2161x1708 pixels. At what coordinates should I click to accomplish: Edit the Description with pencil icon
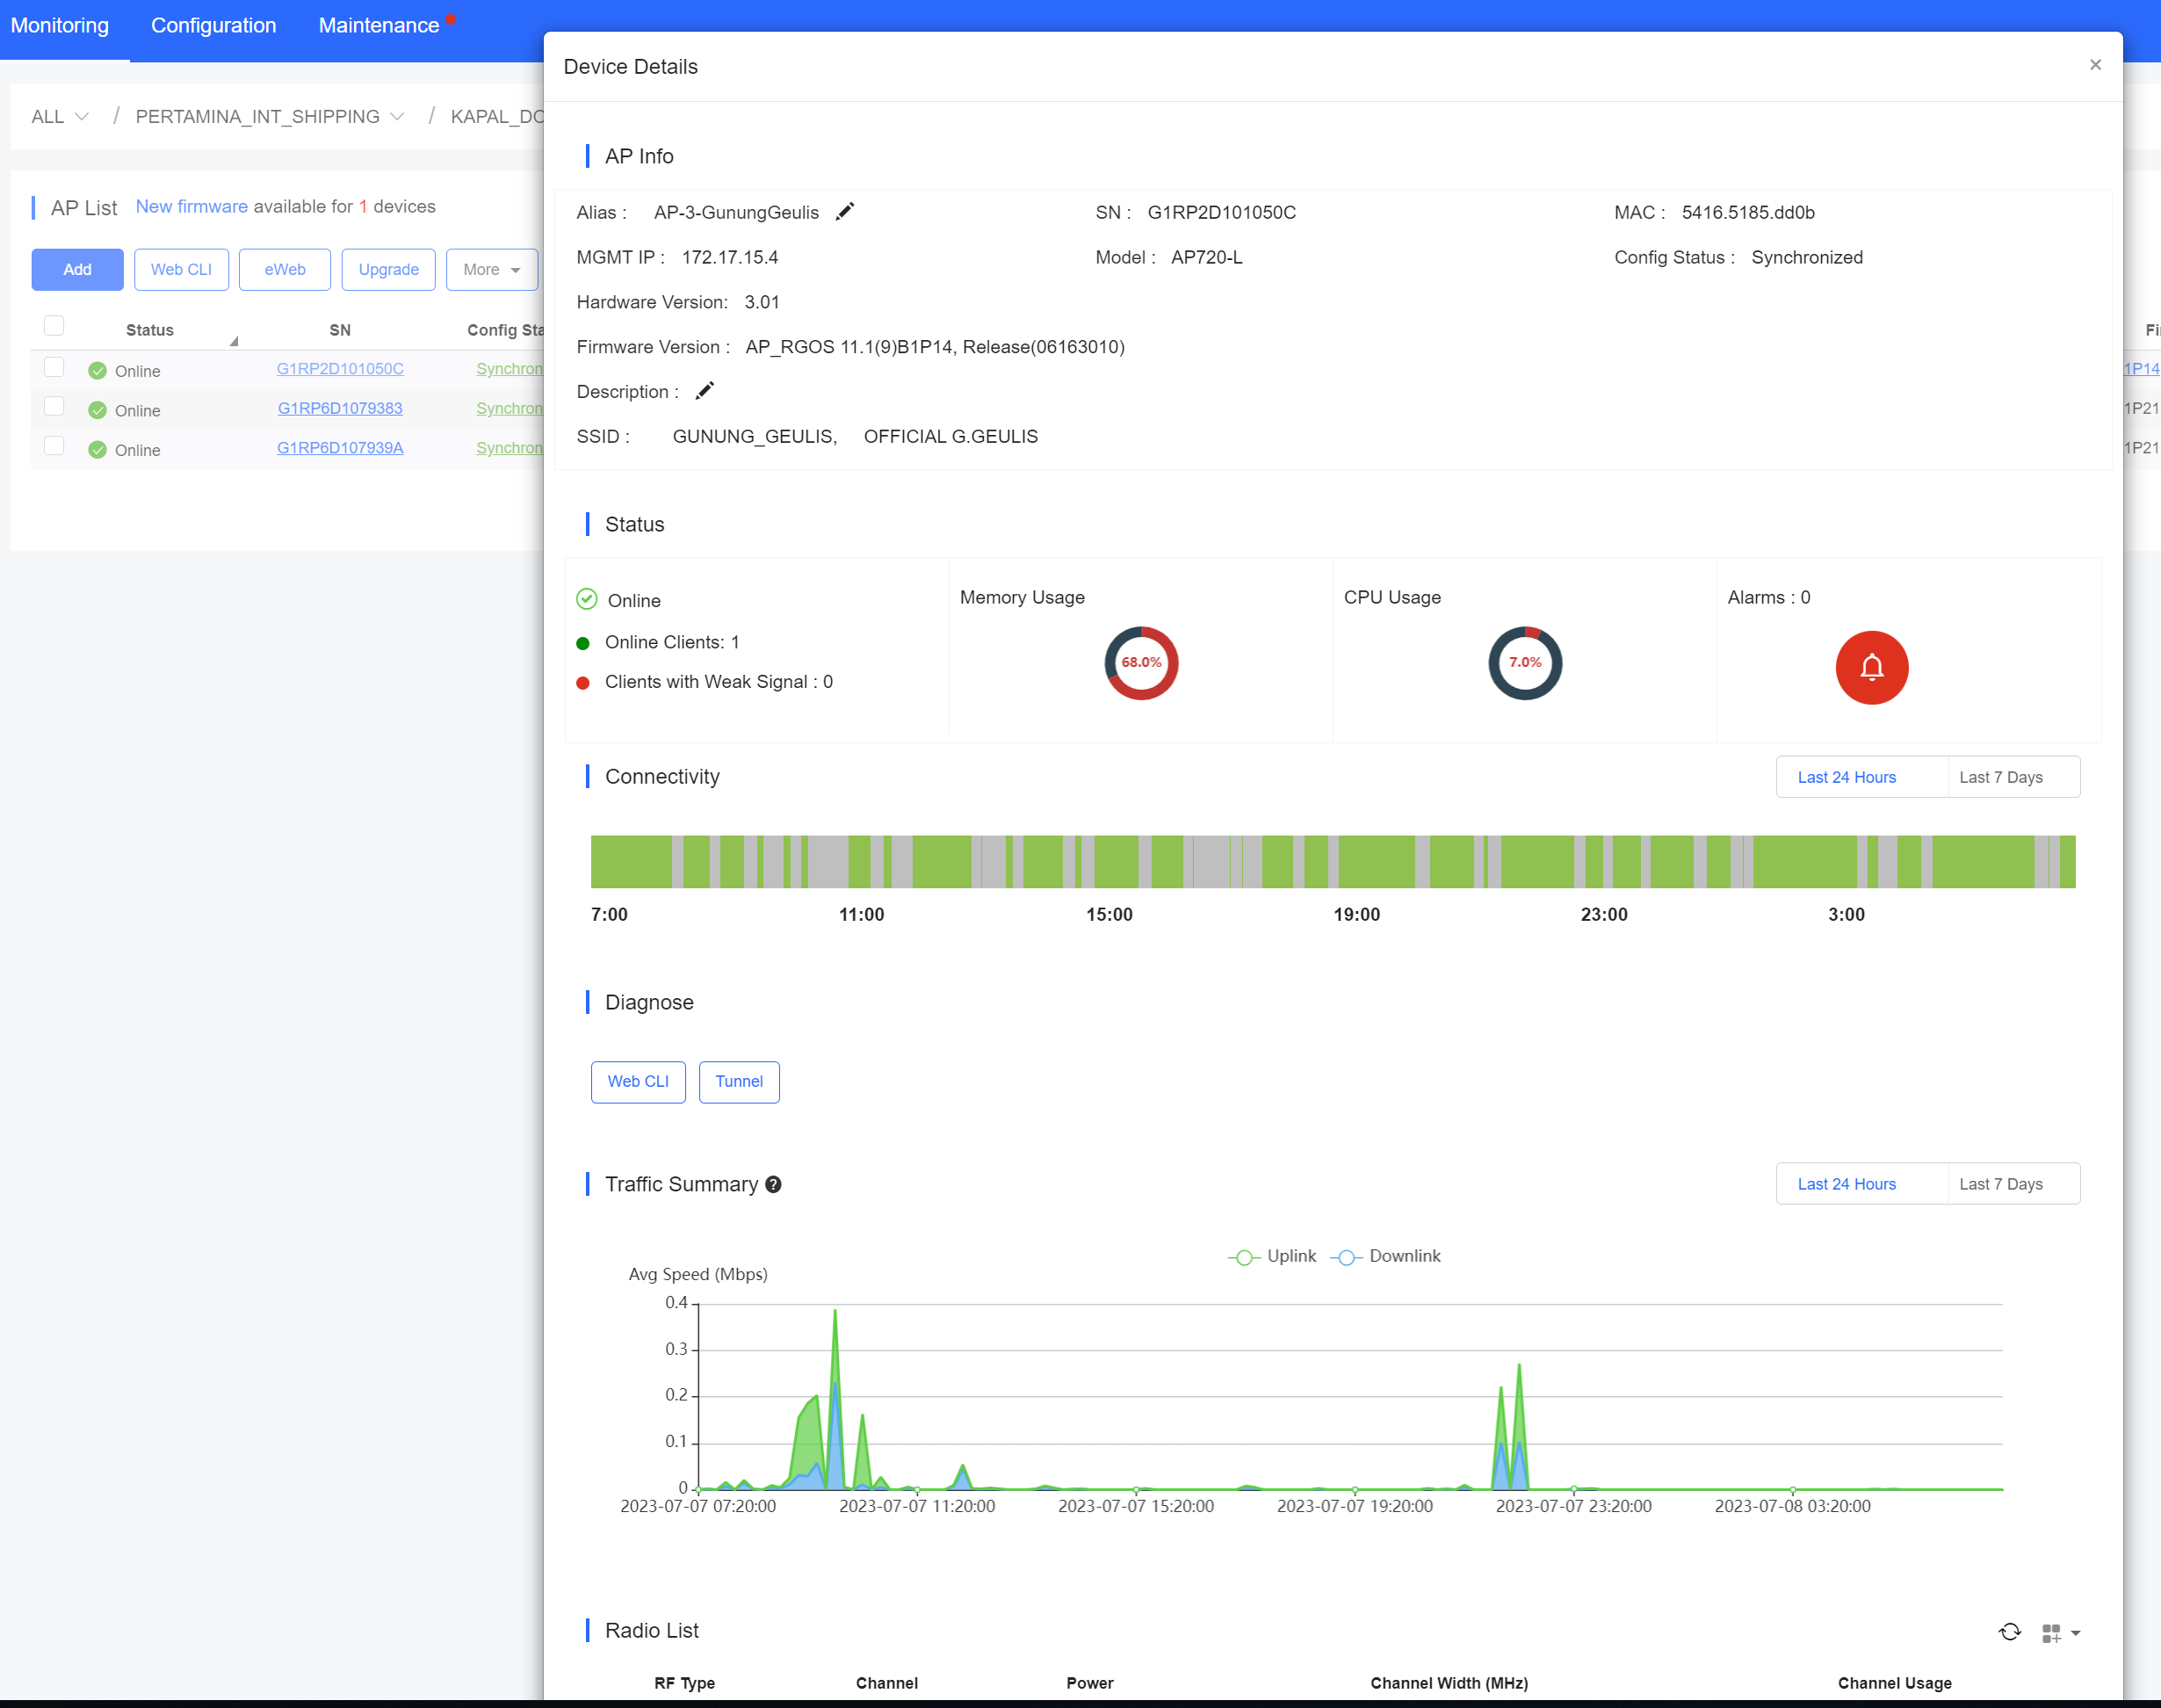[705, 391]
